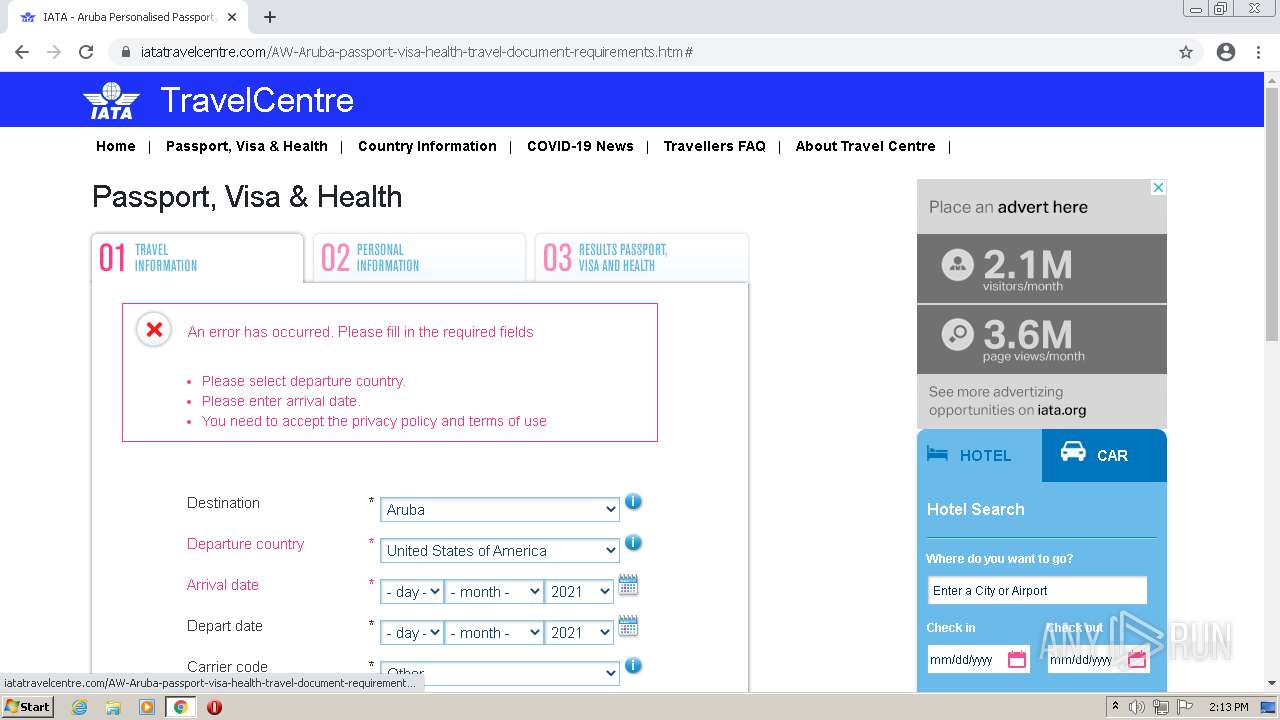
Task: Click the IATA TravelCentre logo
Action: (218, 100)
